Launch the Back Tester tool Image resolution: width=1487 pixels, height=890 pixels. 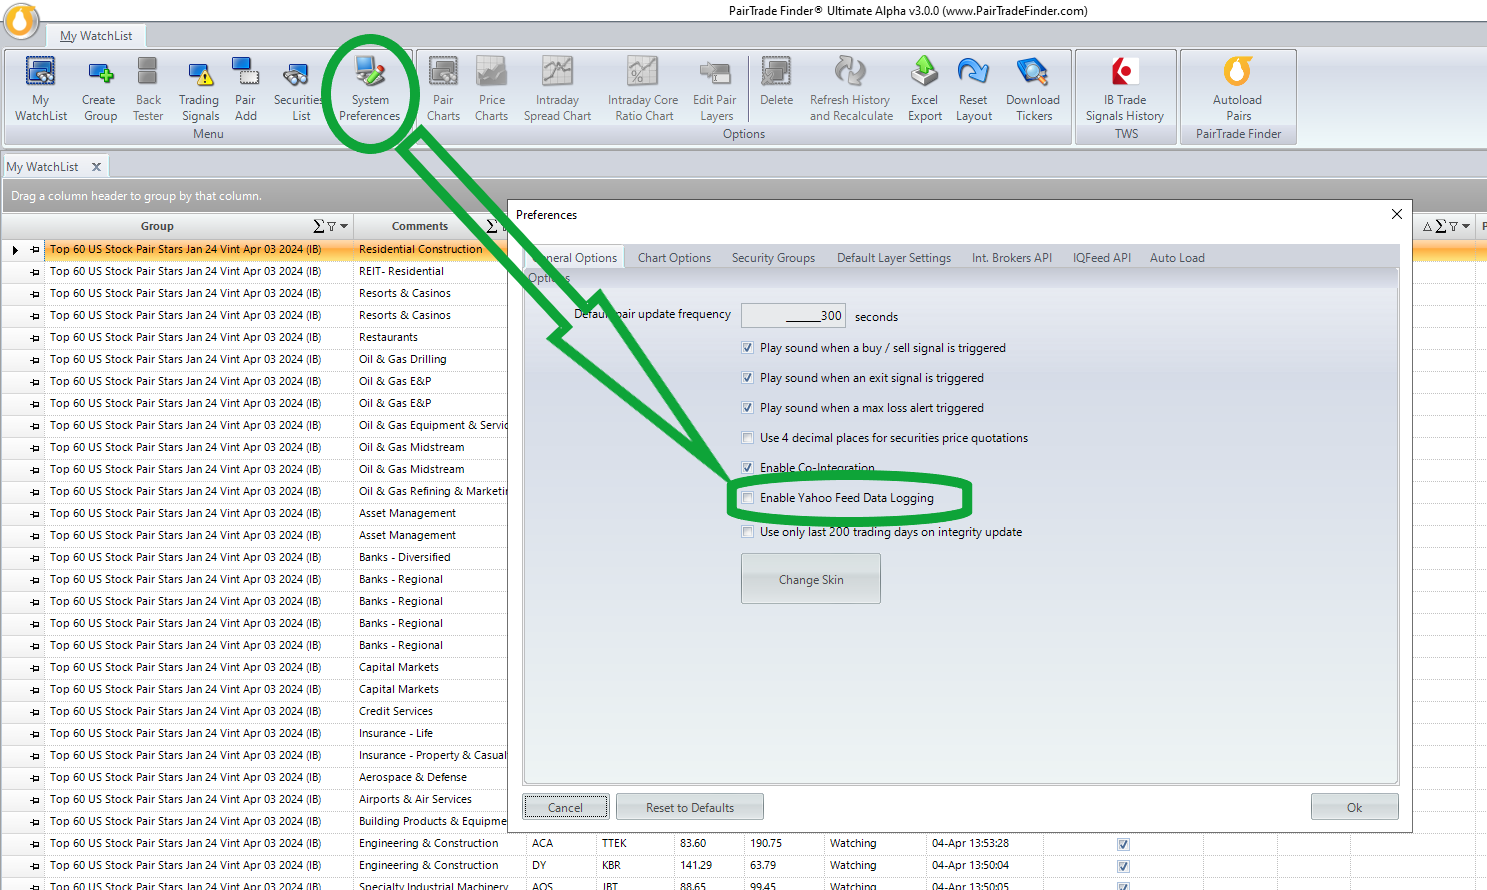[148, 89]
